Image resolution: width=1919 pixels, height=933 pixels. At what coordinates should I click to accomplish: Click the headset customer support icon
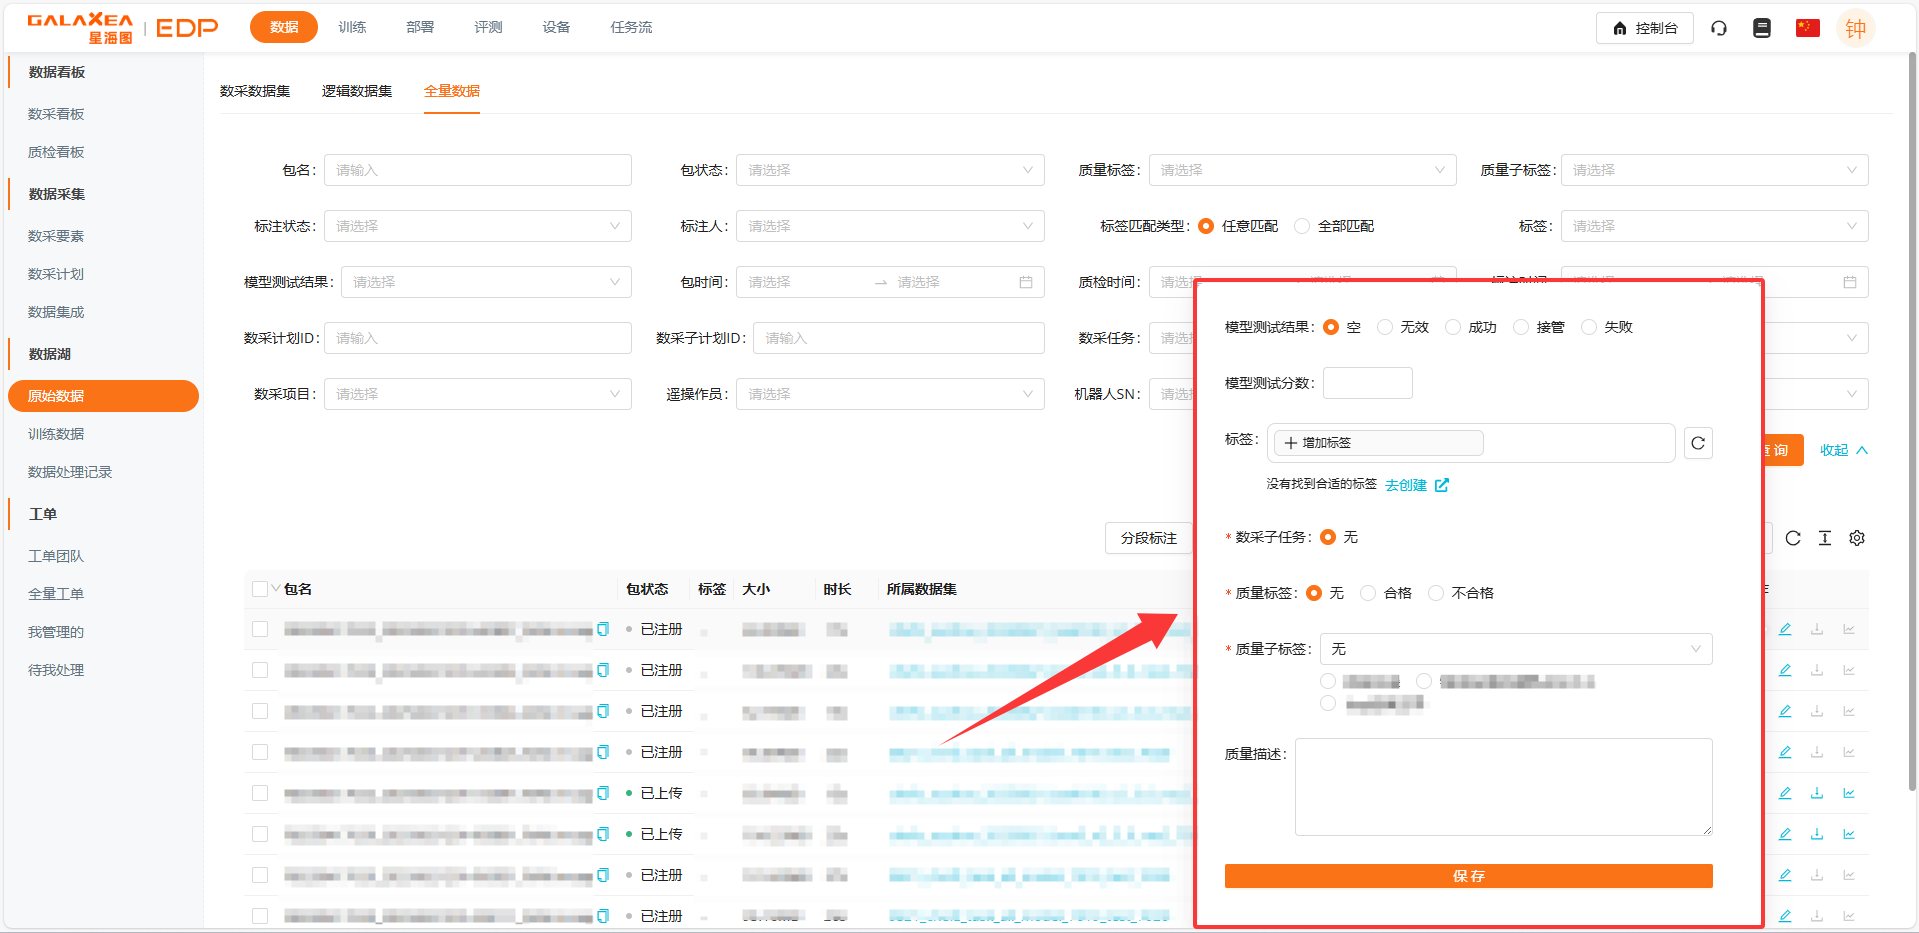pos(1719,28)
